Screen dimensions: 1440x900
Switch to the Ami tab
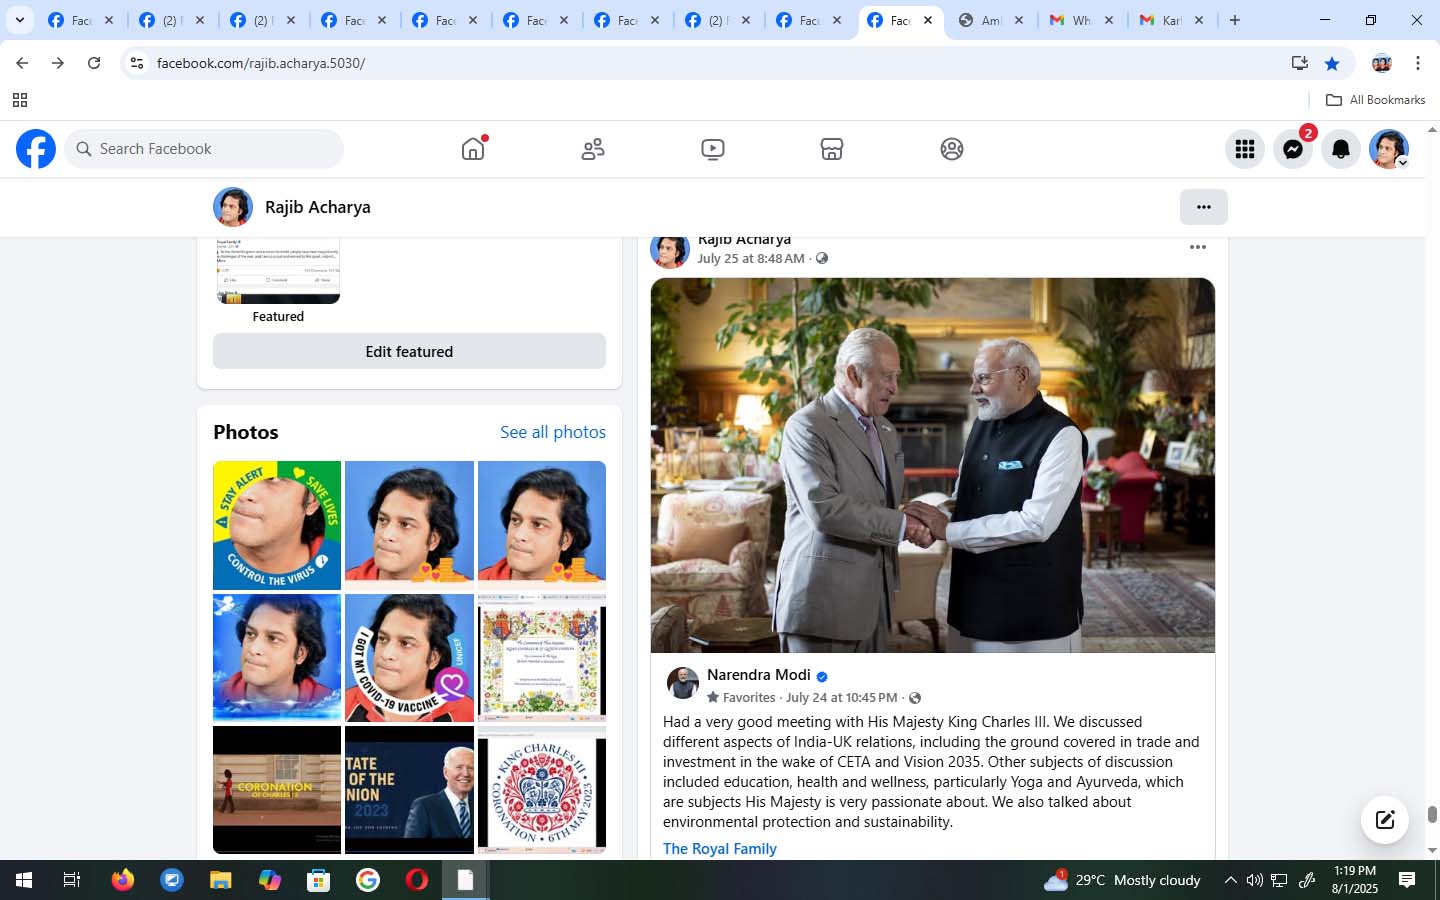(x=990, y=20)
